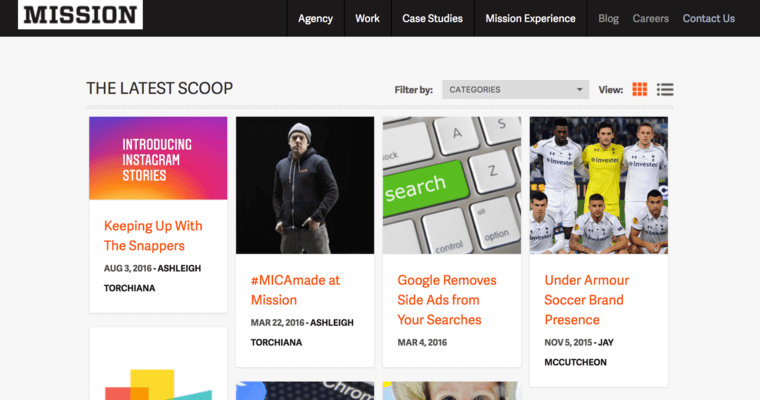Open the Work menu item

point(367,18)
